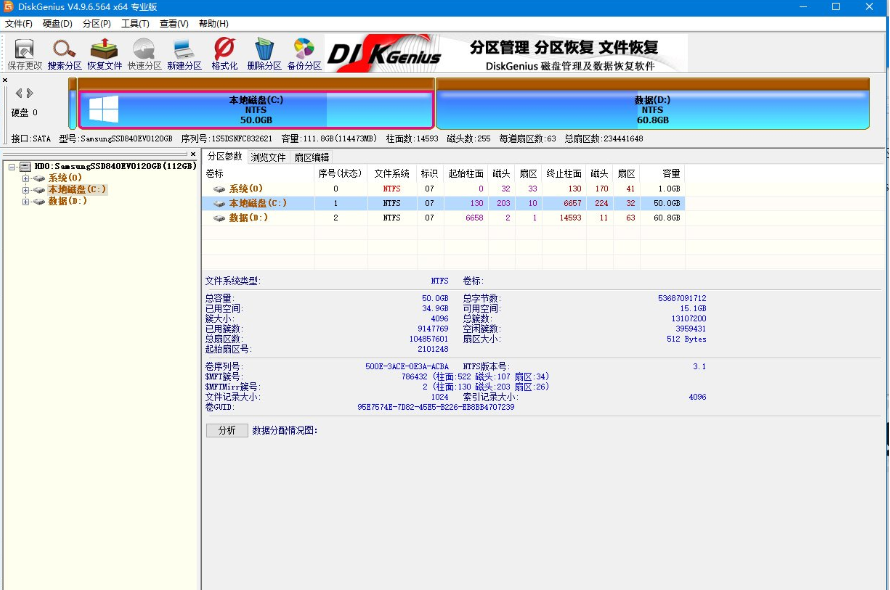This screenshot has height=590, width=890.
Task: Click the 512 Bytes sector size value
Action: [x=686, y=339]
